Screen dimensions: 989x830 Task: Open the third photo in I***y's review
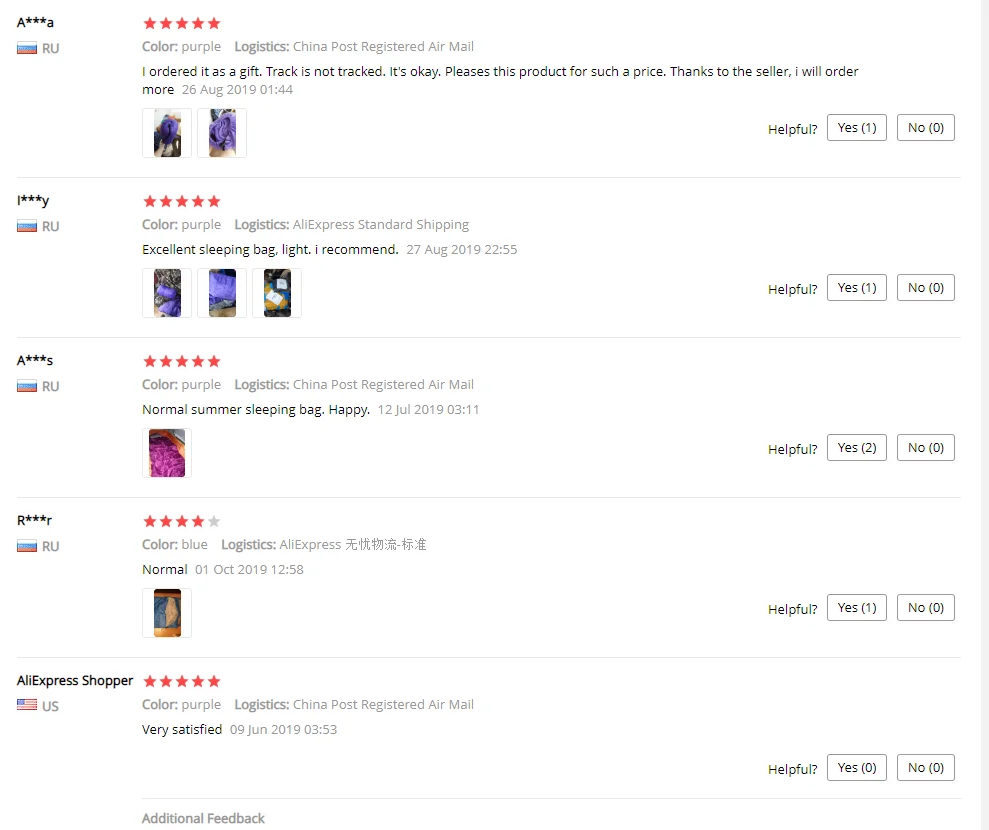277,293
